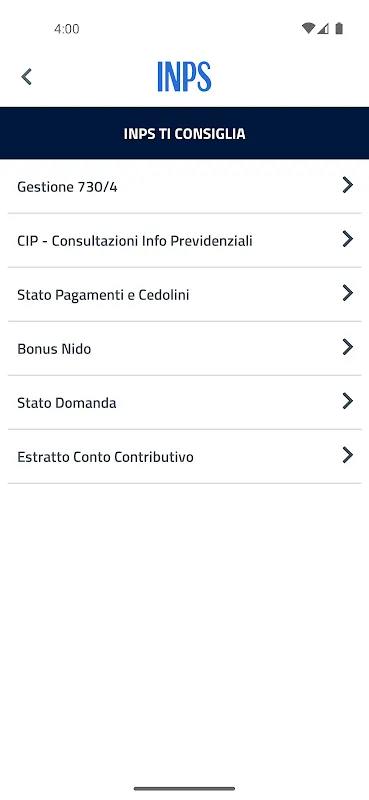Open Estratto Conto Contributivo
Viewport: 369px width, 800px height.
(184, 457)
